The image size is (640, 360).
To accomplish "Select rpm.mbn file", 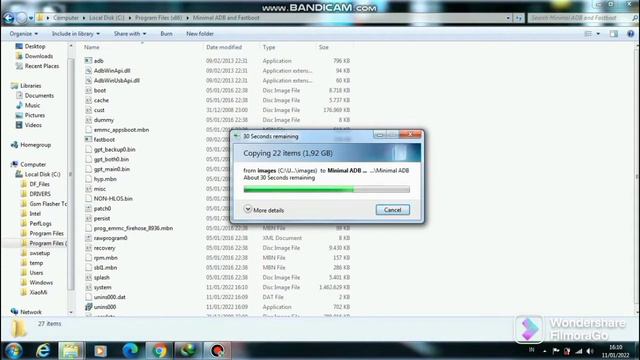I will 105,258.
